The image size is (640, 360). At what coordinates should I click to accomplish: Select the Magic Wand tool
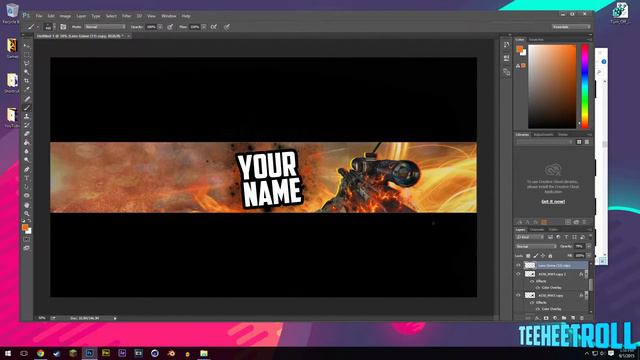click(27, 72)
